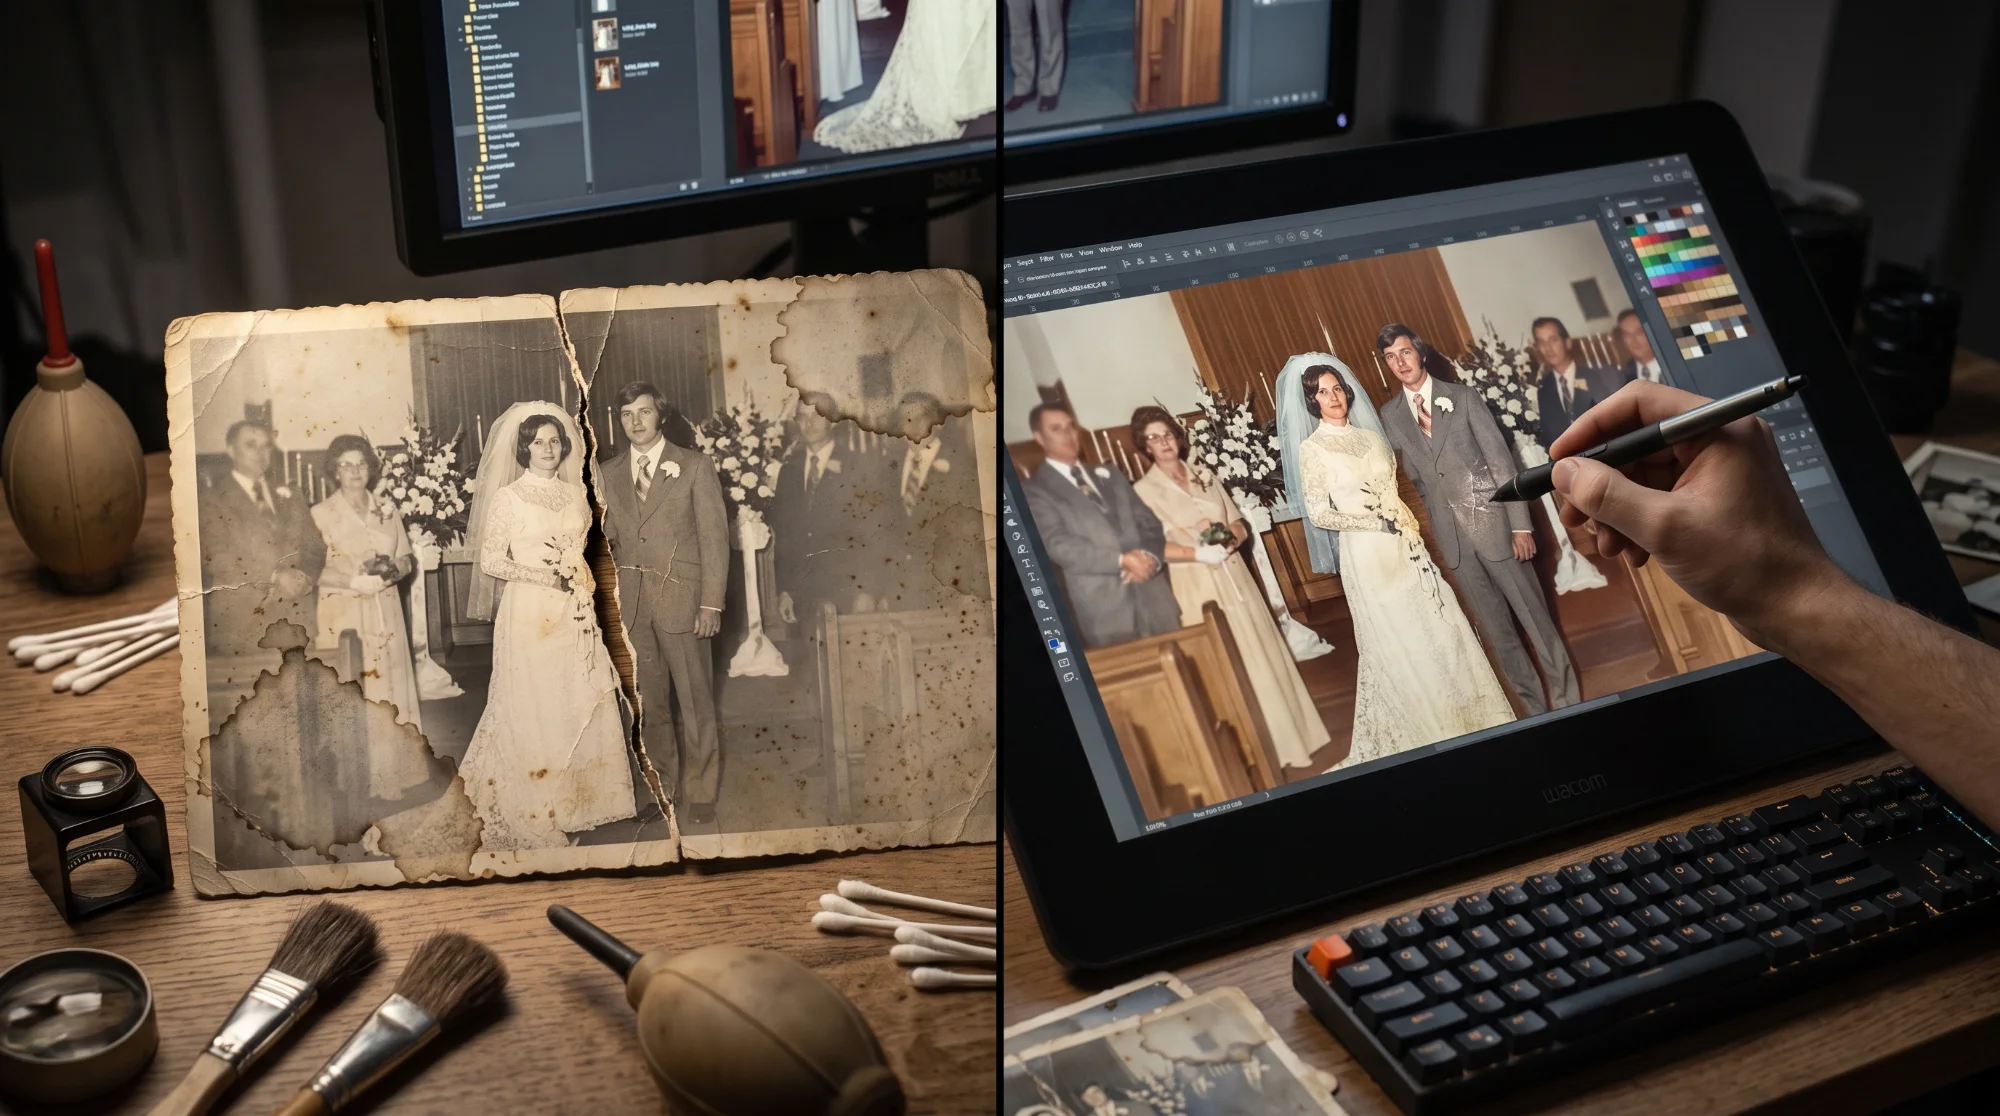Dell monitor: open the lowest wedding thumbnail
The height and width of the screenshot is (1116, 2000).
point(608,73)
